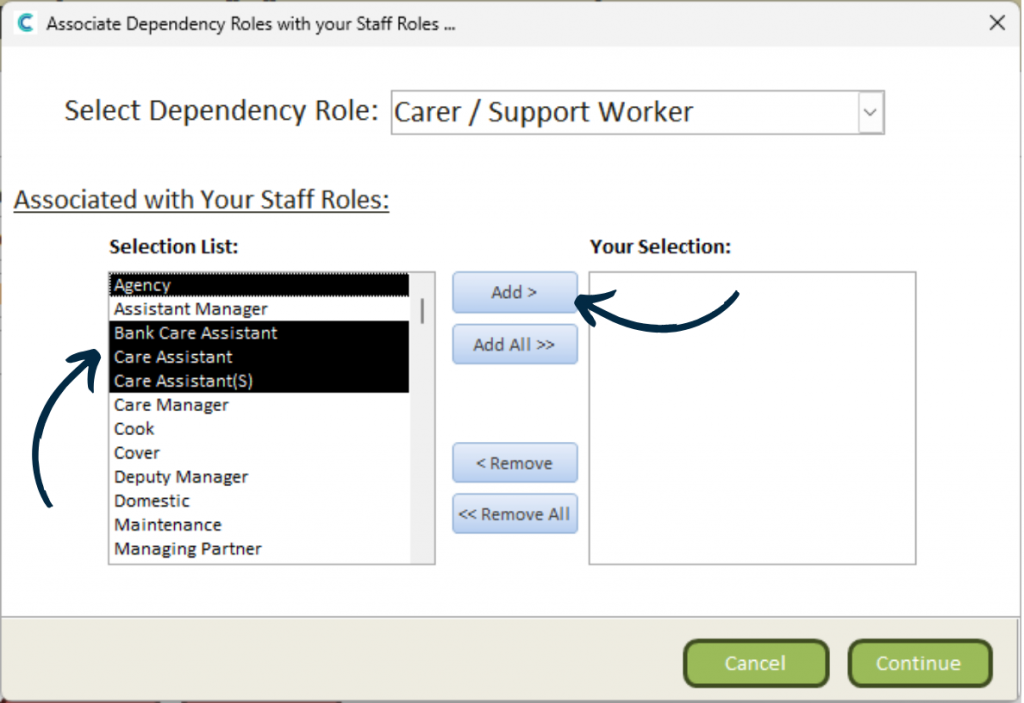Click the app logo icon in title bar
The width and height of the screenshot is (1024, 703).
tap(23, 23)
